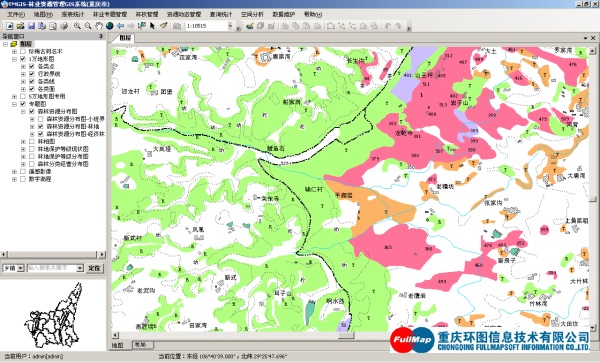The height and width of the screenshot is (363, 600).
Task: Select the zoom out magnifier tool
Action: 88,26
